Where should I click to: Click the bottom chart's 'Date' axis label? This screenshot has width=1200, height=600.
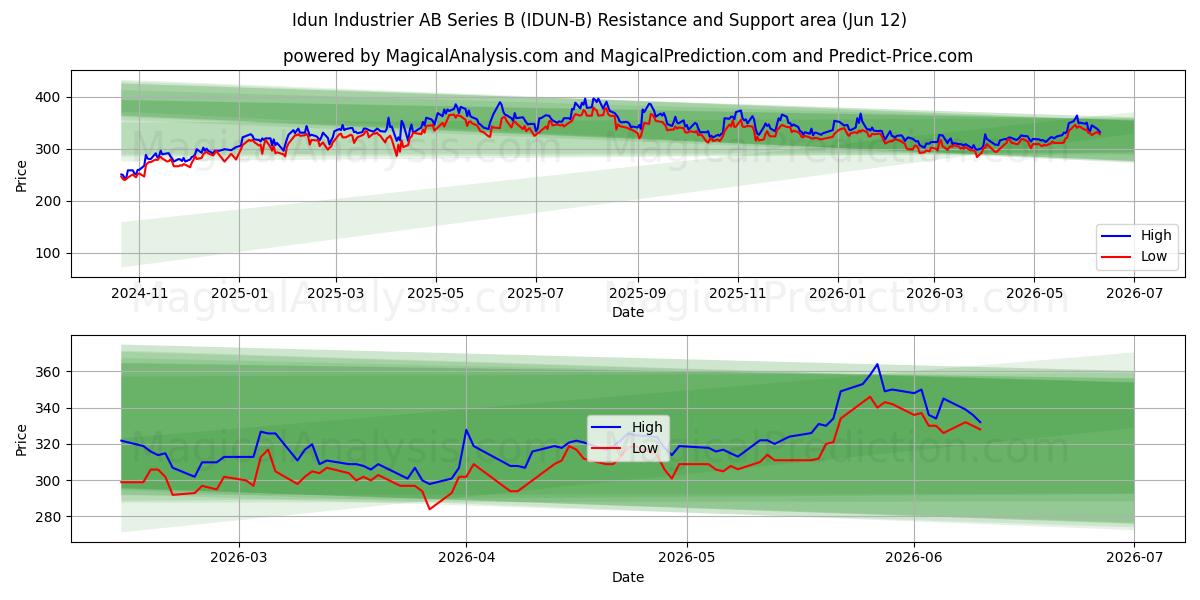(x=628, y=577)
